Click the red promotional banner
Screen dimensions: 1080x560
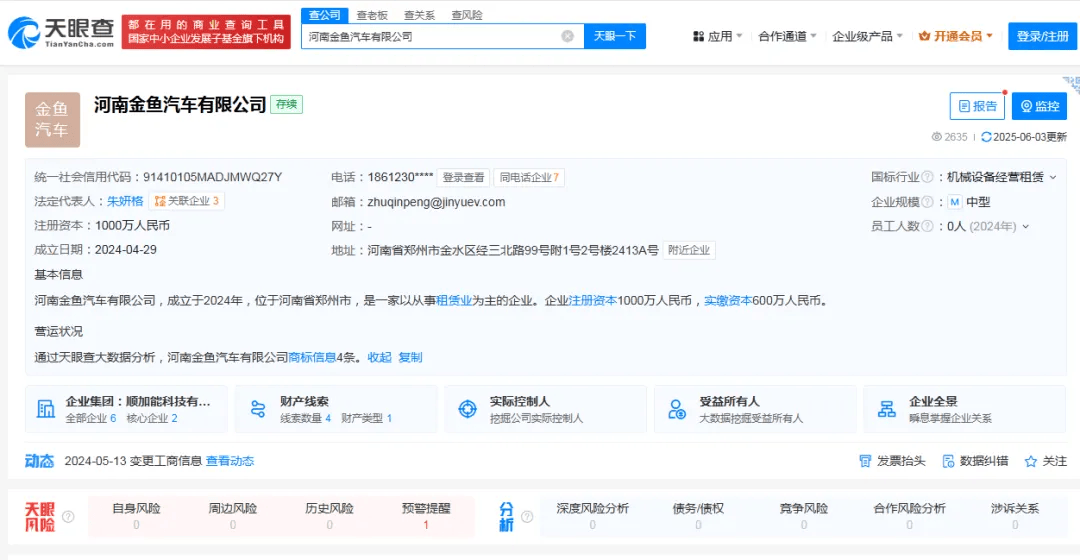(x=206, y=32)
